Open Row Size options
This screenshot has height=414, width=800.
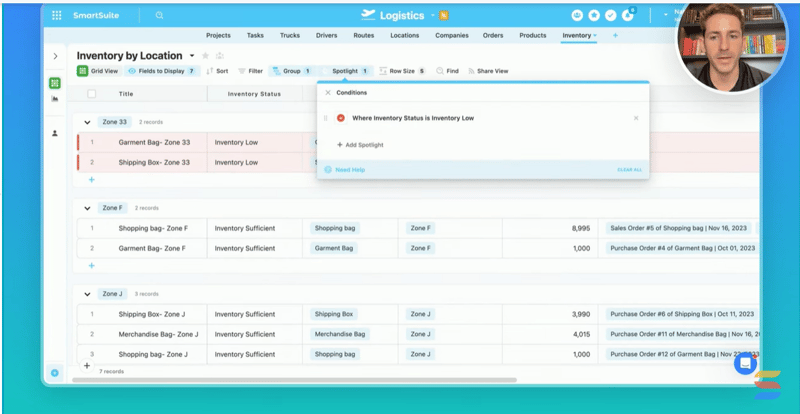coord(402,71)
